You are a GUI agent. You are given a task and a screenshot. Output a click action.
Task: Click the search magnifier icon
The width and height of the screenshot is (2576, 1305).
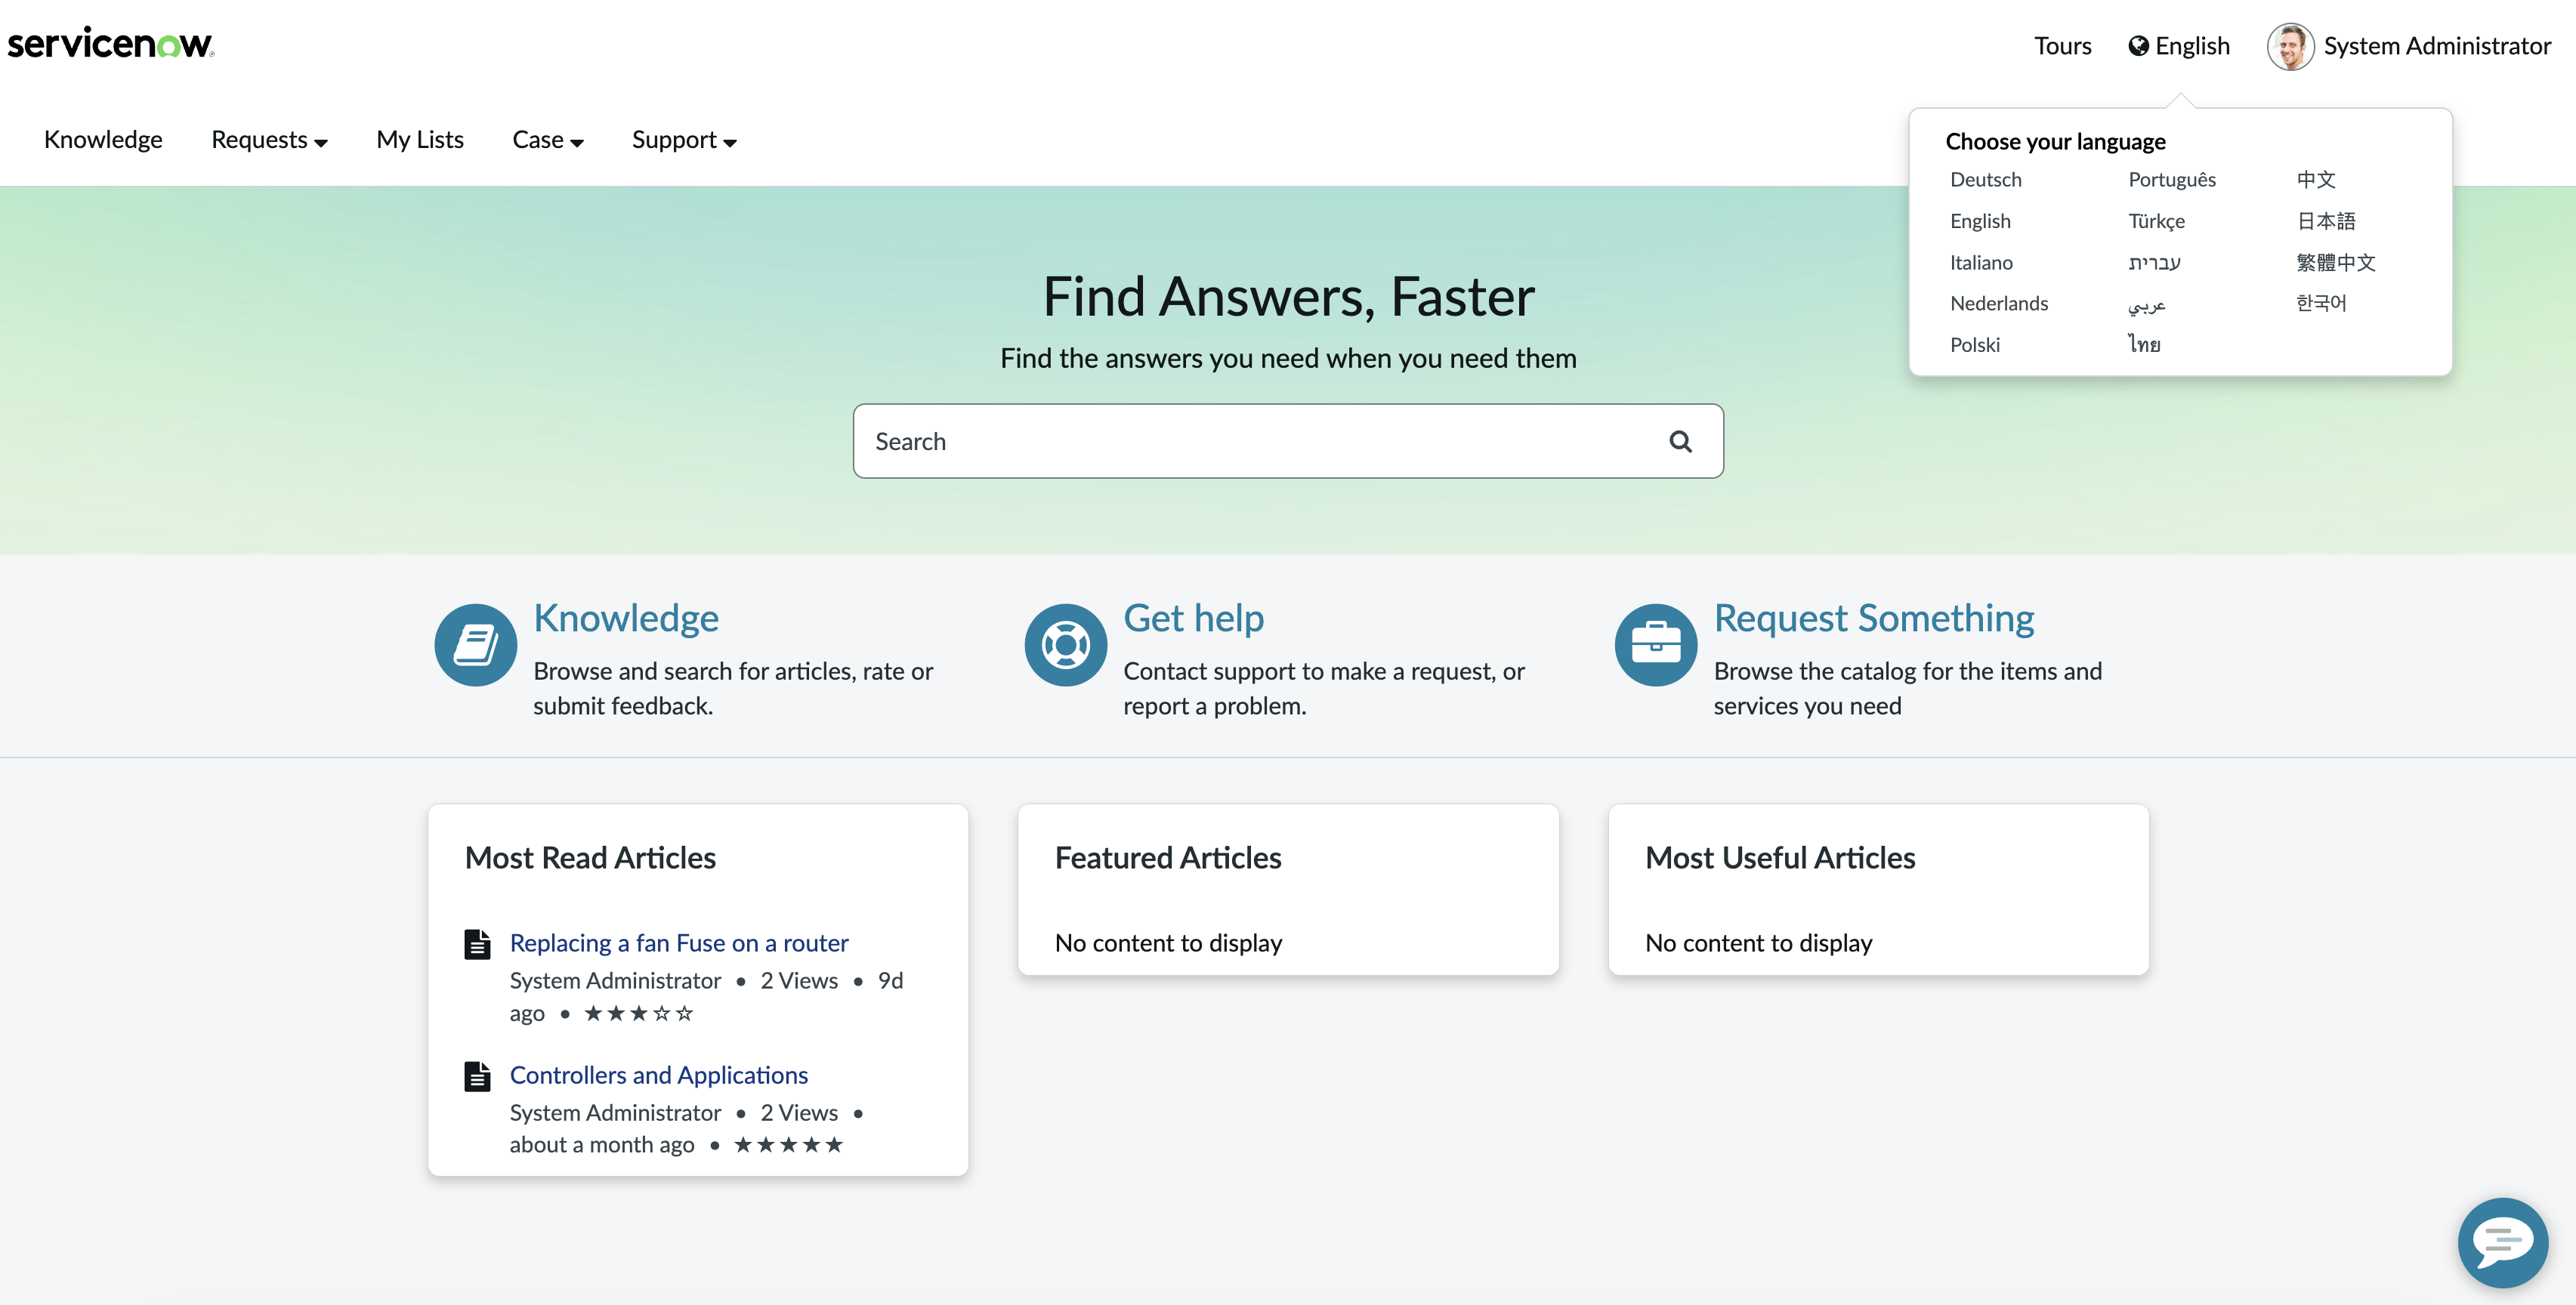point(1680,441)
